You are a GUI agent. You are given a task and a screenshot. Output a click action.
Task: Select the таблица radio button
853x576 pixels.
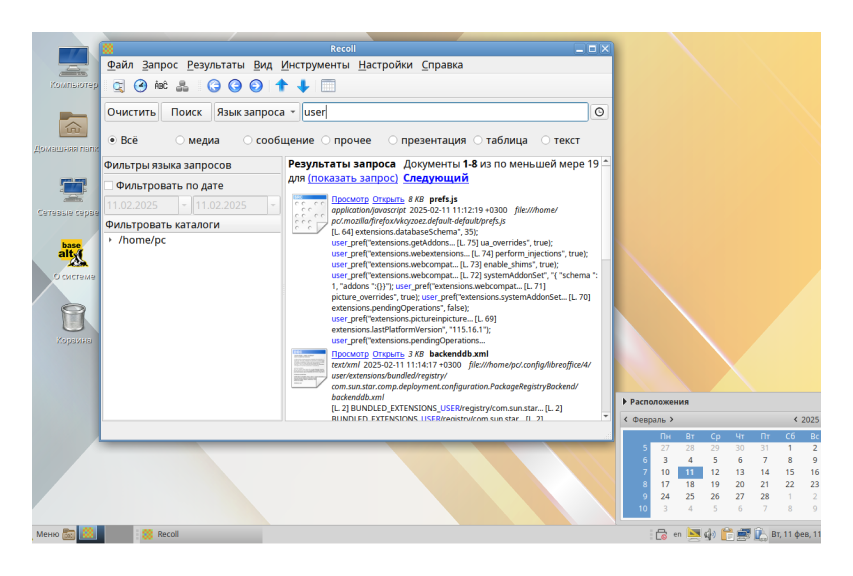click(x=478, y=140)
